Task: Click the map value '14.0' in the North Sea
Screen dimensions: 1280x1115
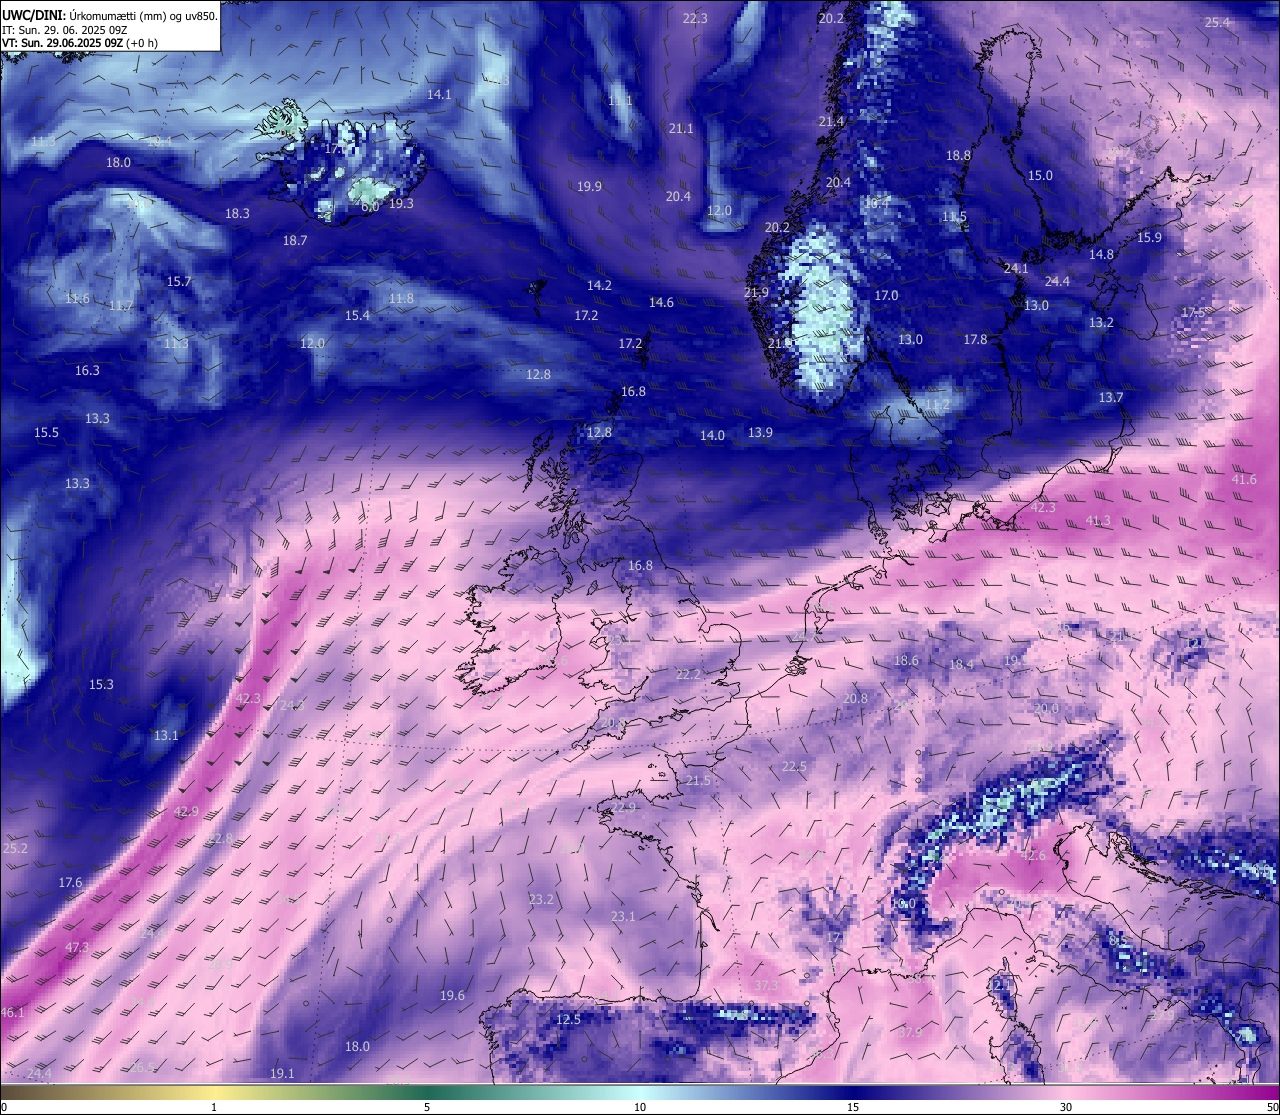Action: [712, 435]
